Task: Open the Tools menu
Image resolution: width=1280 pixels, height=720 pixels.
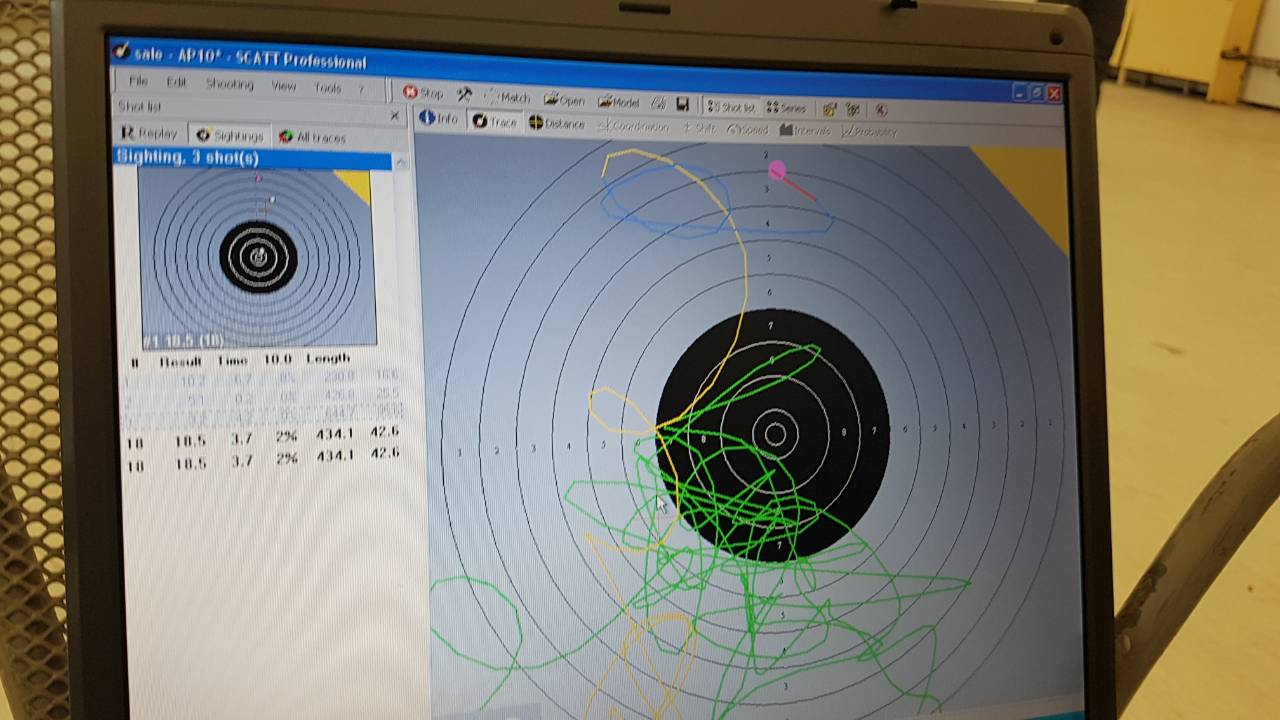Action: (327, 88)
